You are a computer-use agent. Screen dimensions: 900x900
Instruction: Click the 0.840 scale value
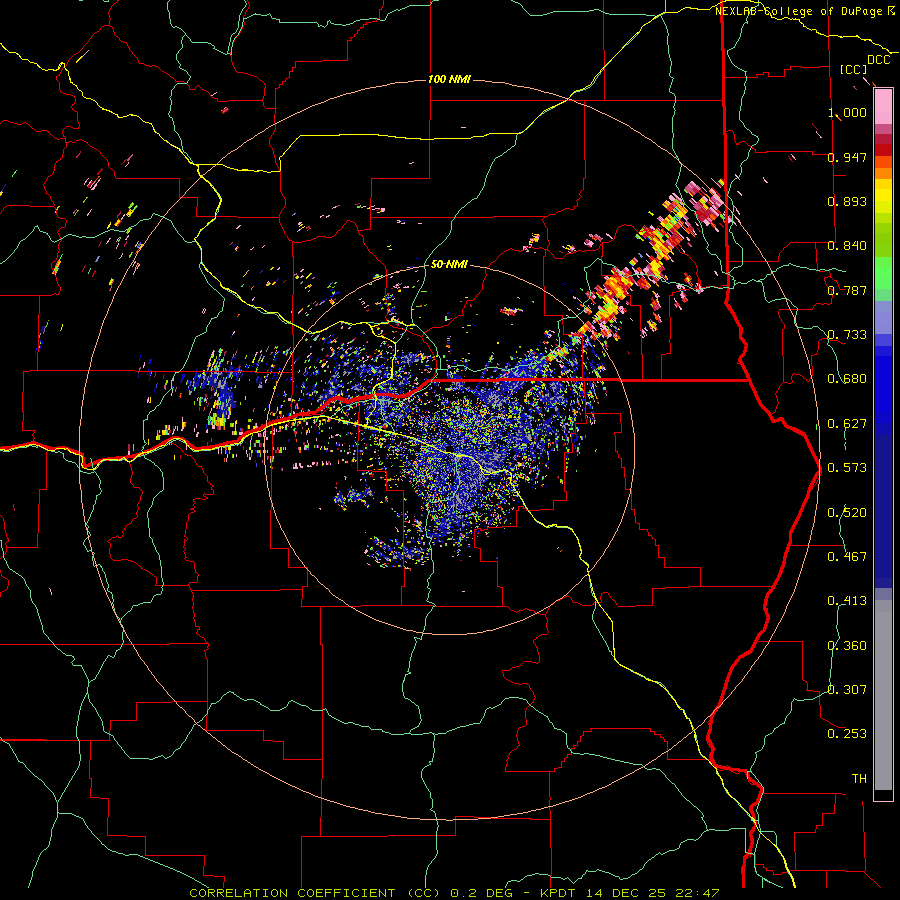tap(847, 246)
